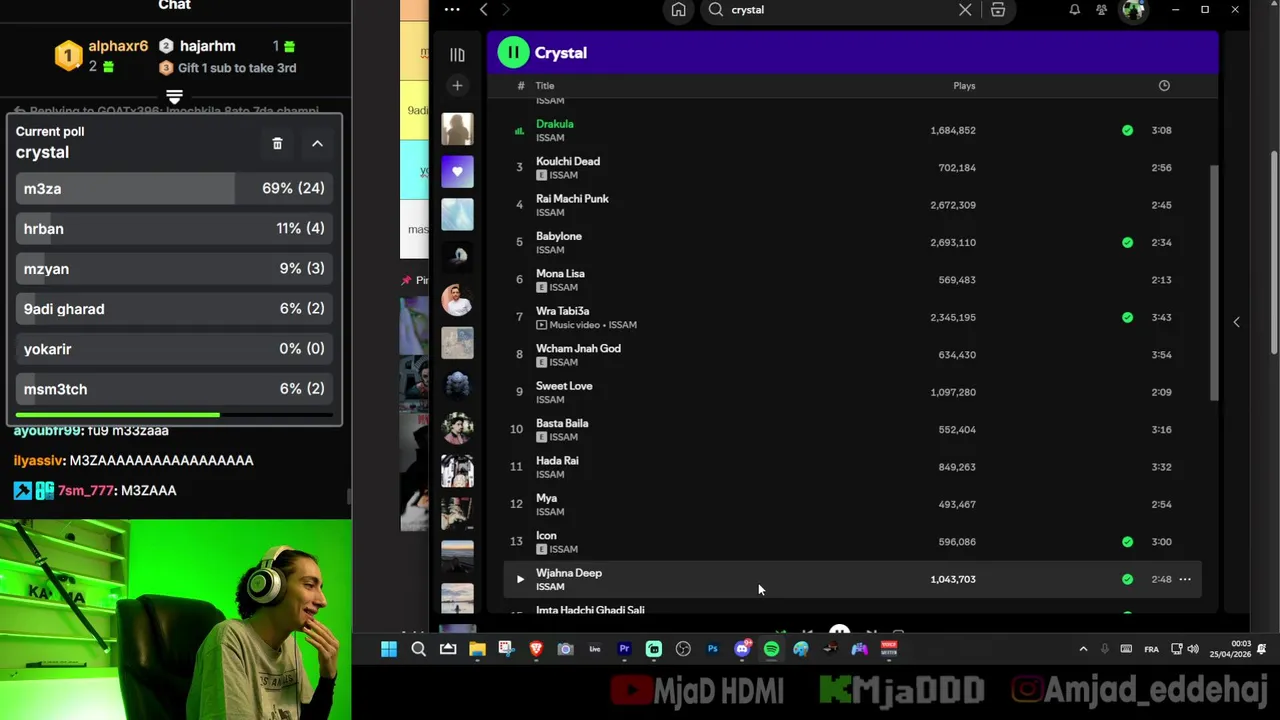
Task: Select the 'Koulchi Dead' track title
Action: [568, 161]
